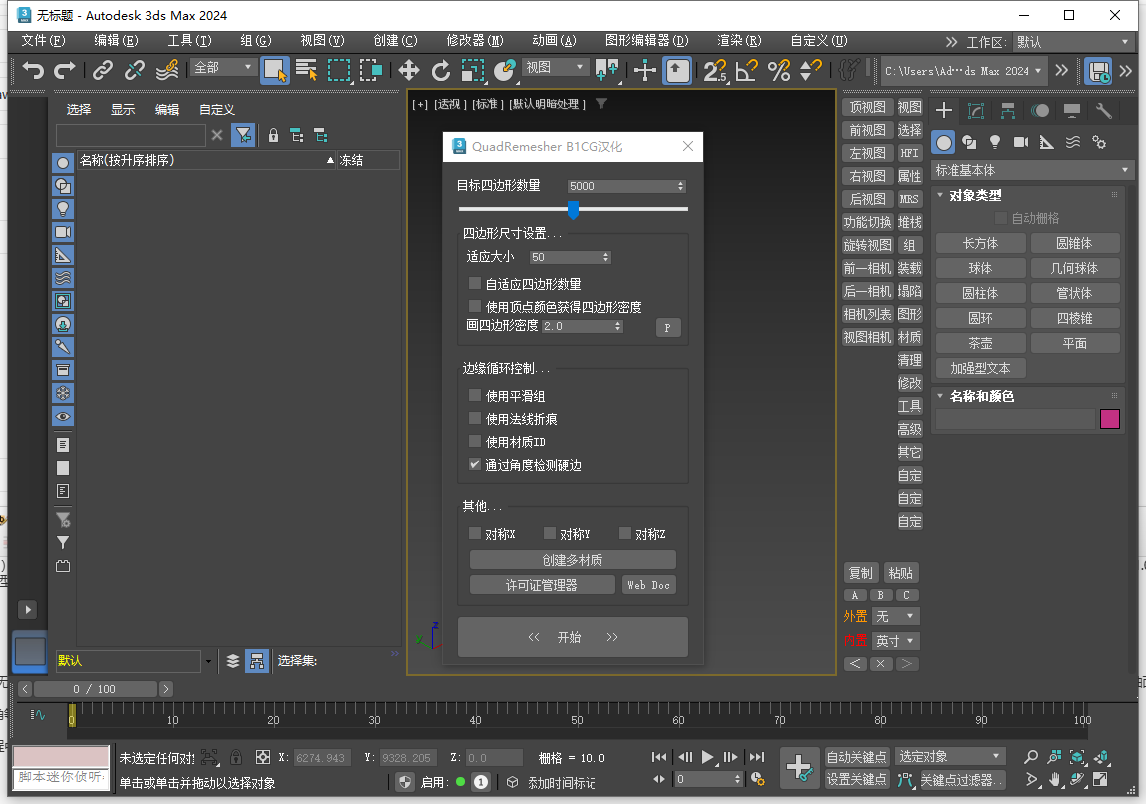Activate the Select and Scale tool
The image size is (1146, 804).
473,71
